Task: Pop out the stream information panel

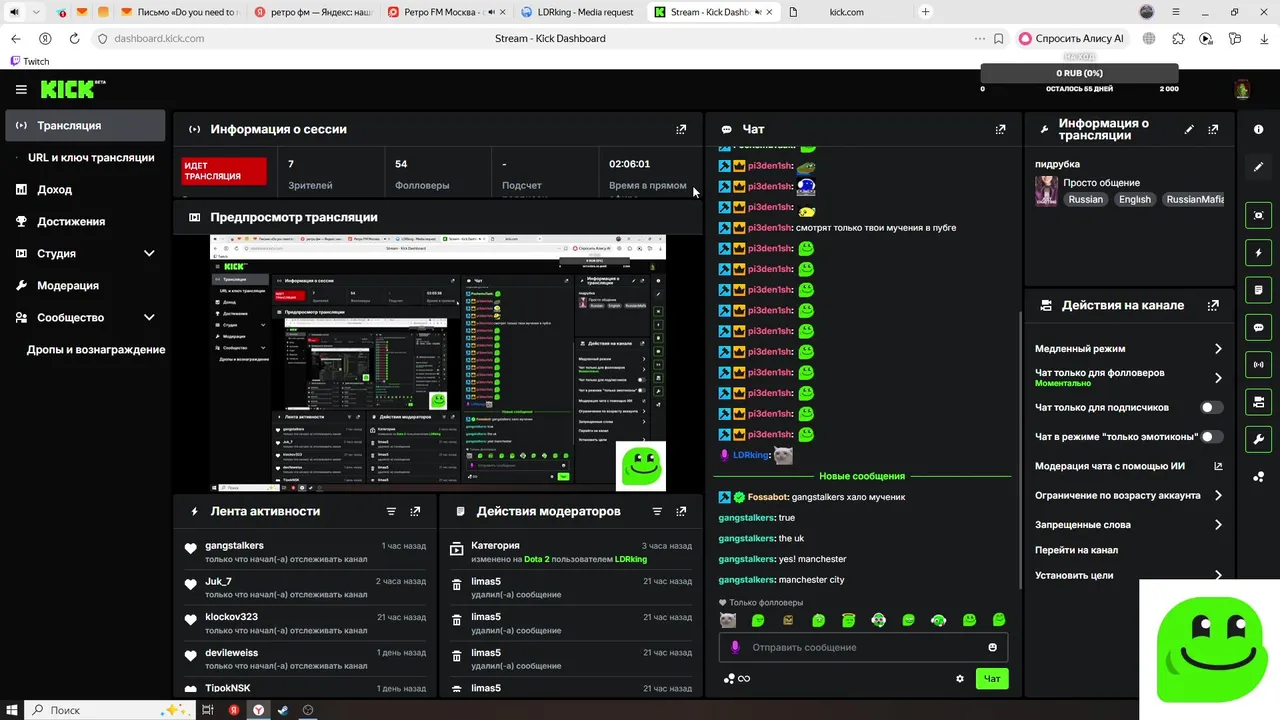Action: (1213, 129)
